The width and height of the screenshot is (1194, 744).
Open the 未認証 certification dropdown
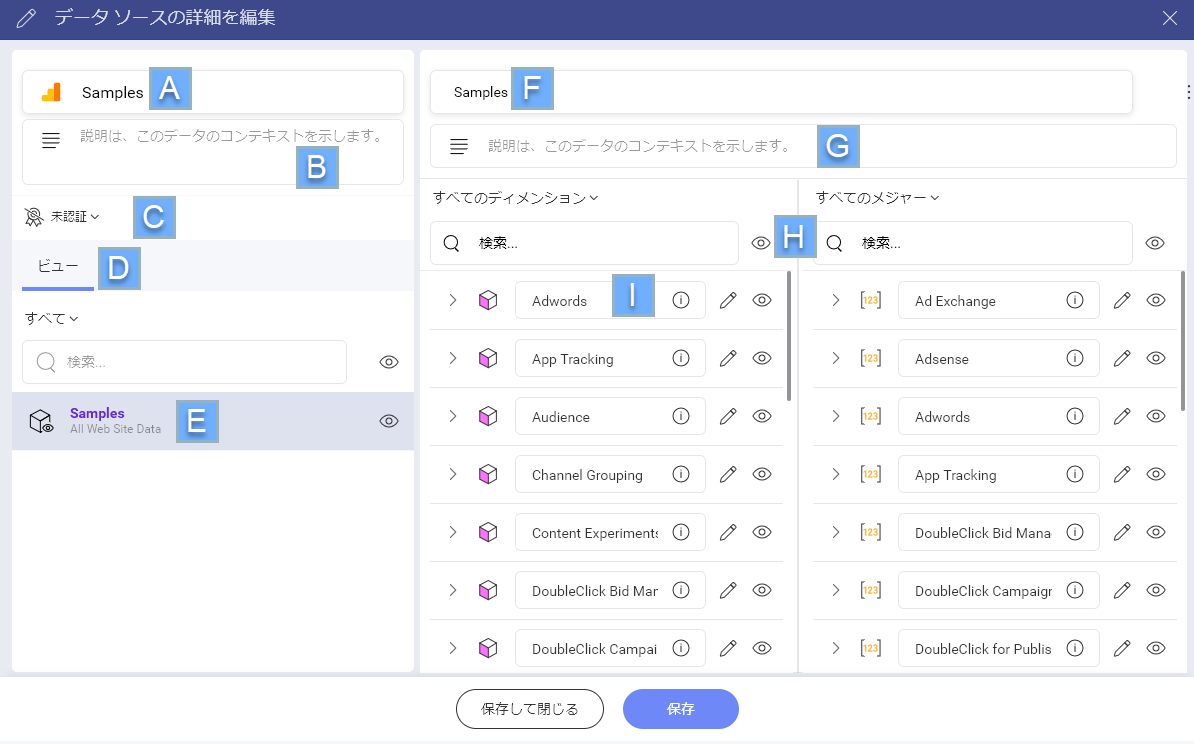tap(62, 217)
